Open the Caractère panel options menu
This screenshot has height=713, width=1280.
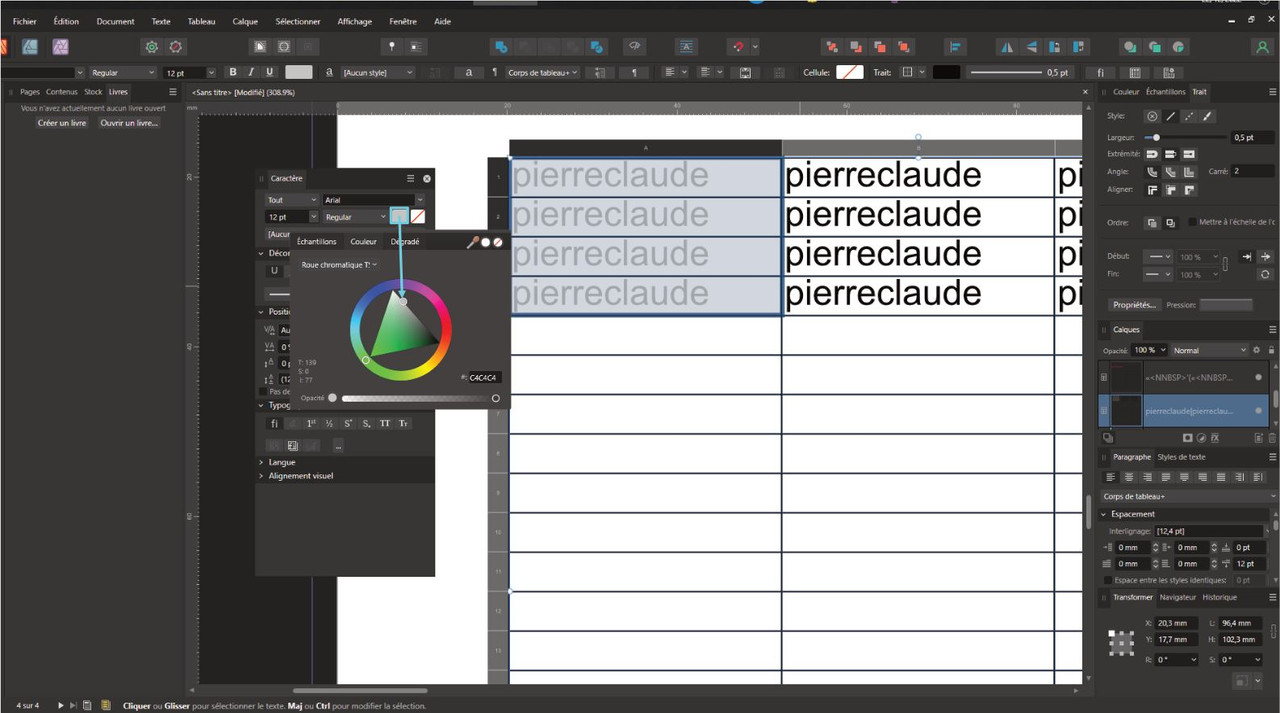(410, 178)
